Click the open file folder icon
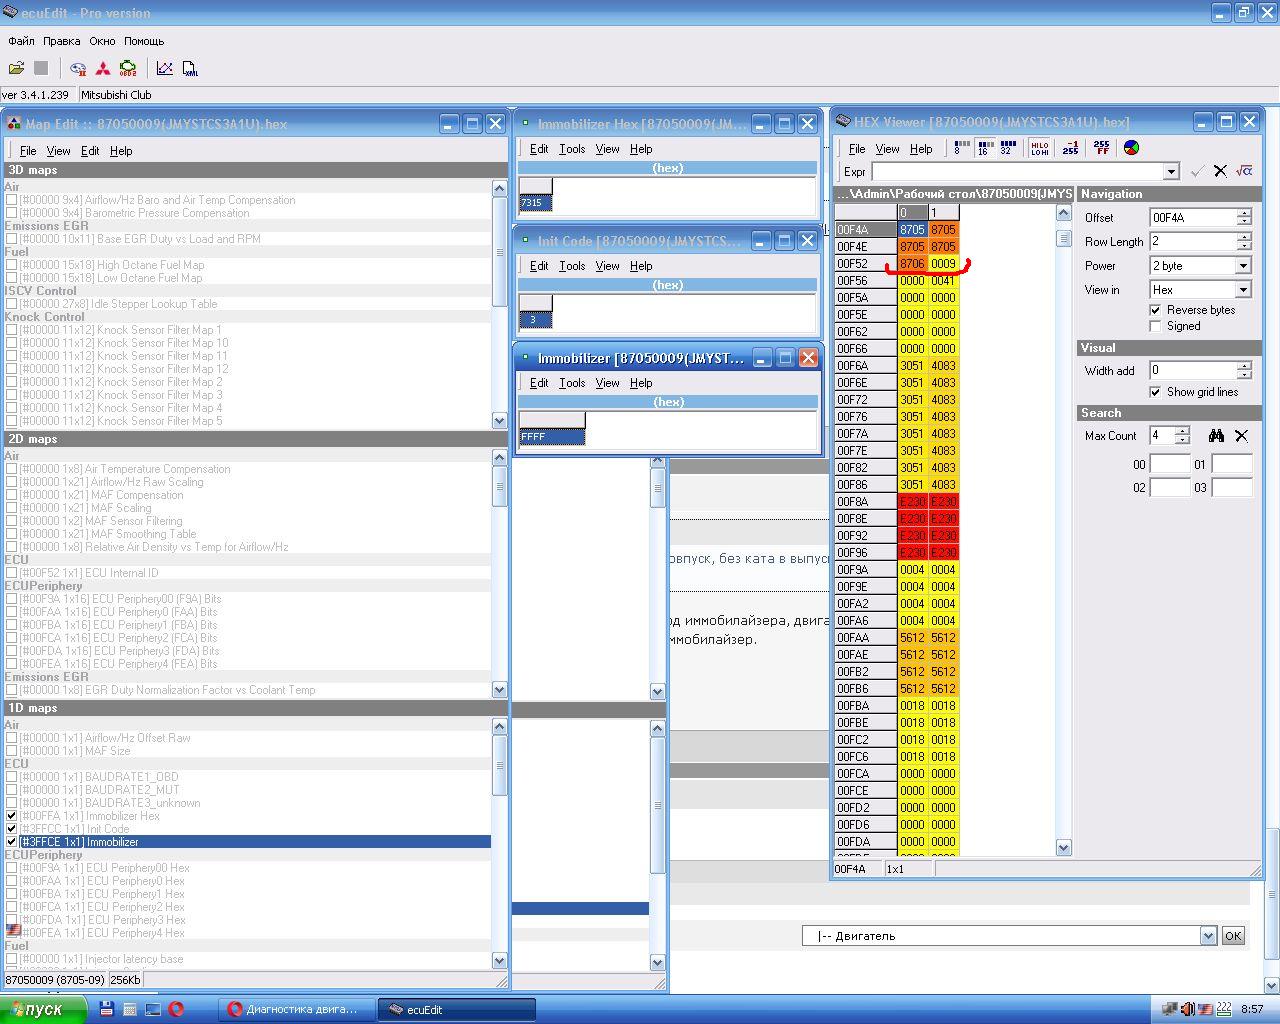Screen dimensions: 1280x1024 16,68
